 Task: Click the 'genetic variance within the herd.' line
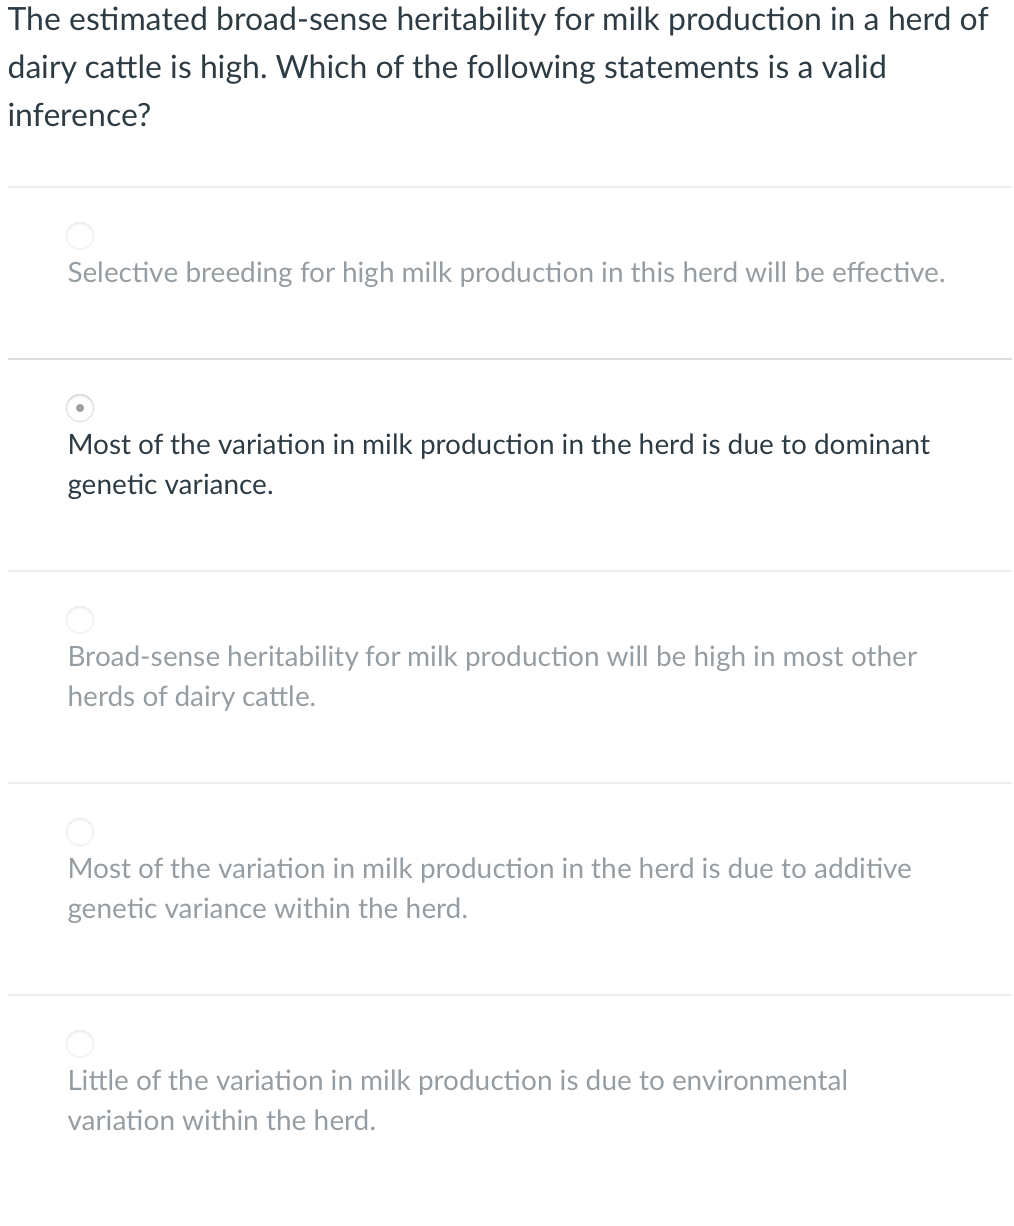click(x=267, y=909)
